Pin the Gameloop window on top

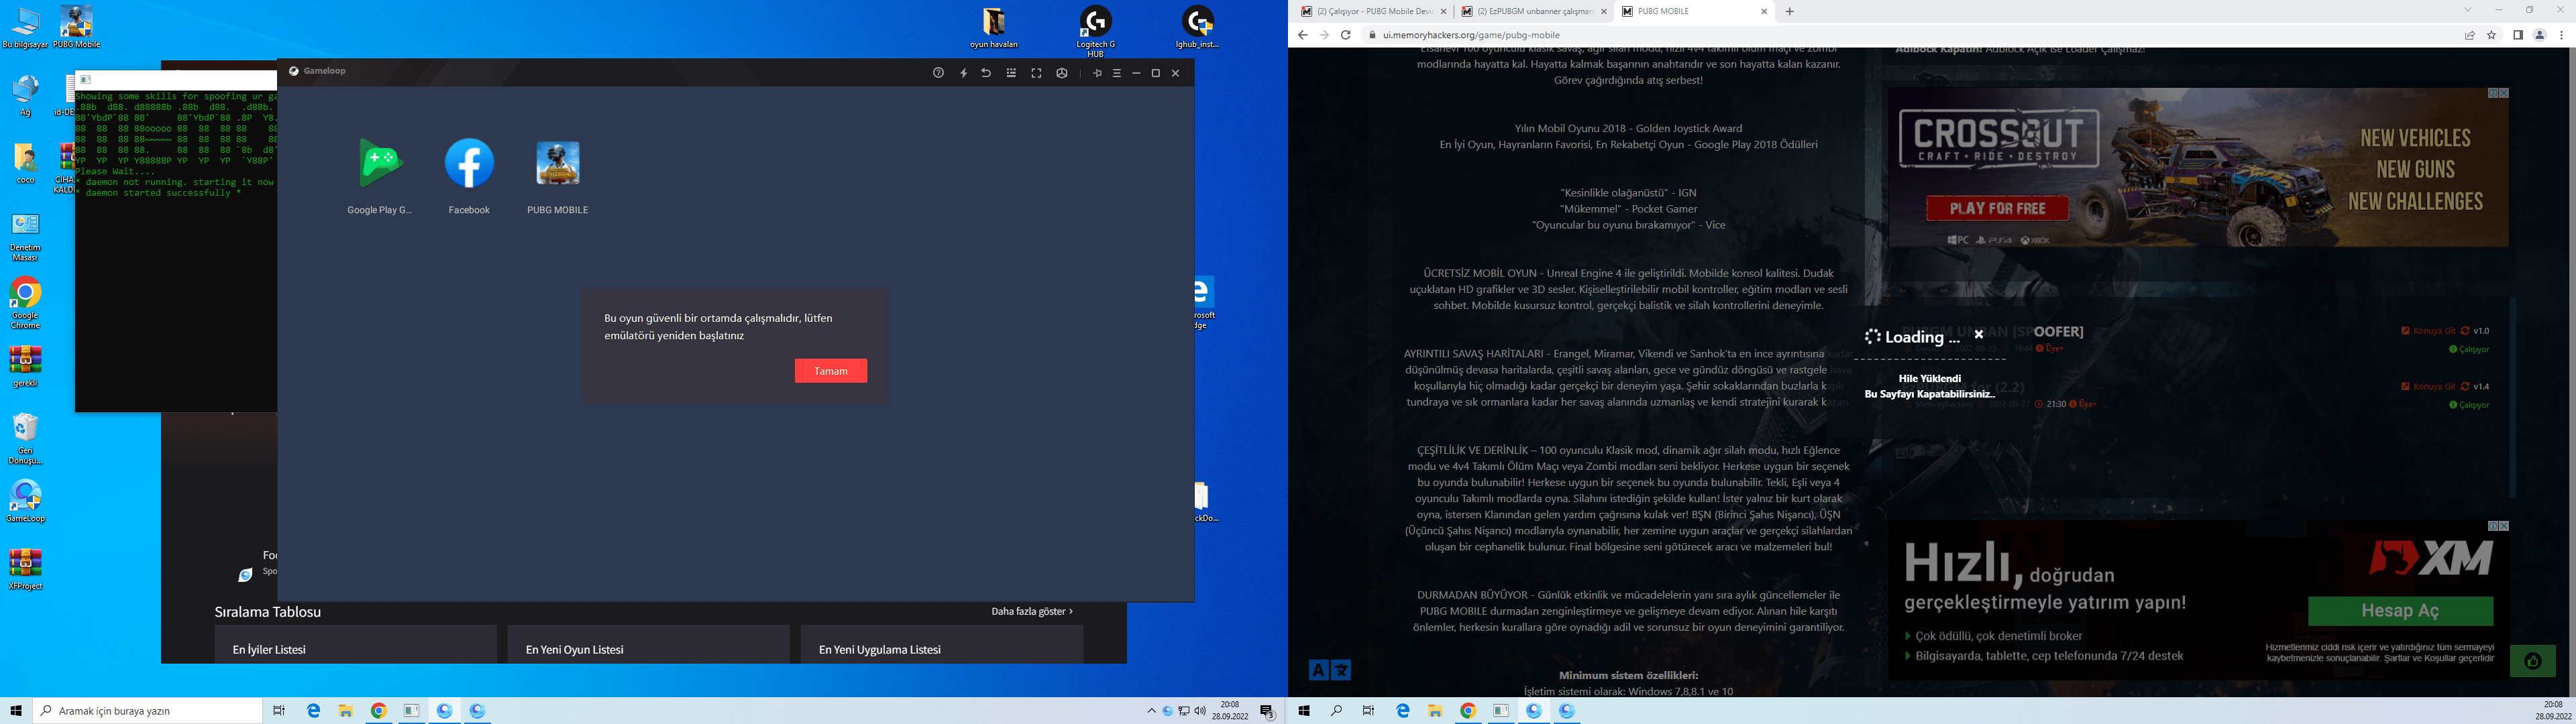1097,73
